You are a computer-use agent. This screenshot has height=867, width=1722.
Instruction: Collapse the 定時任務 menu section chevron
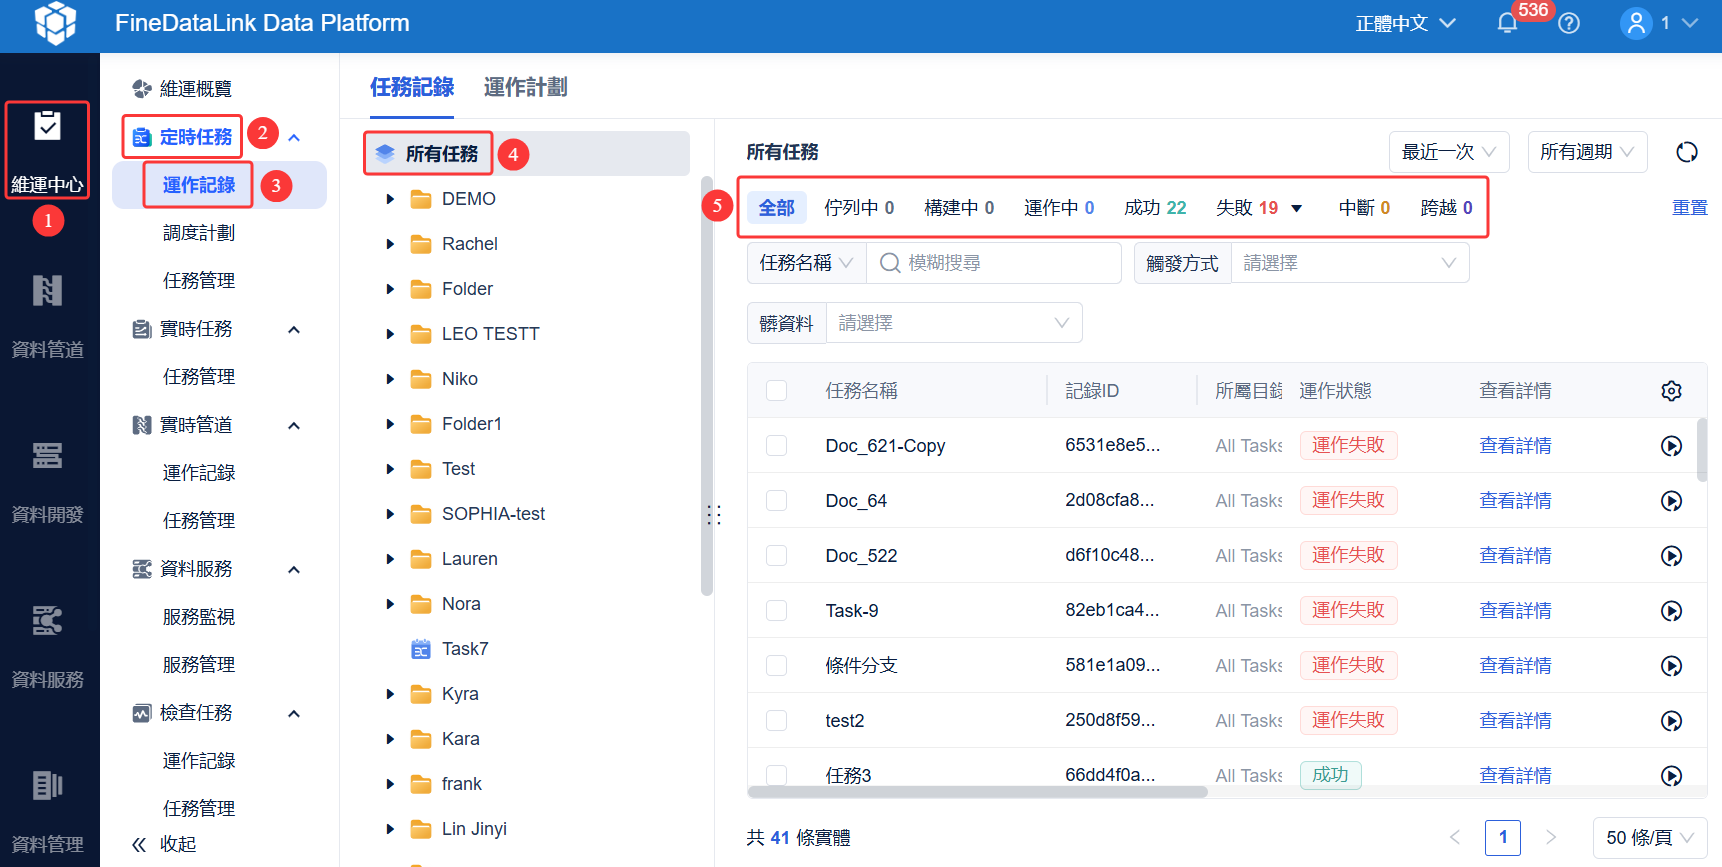point(294,137)
